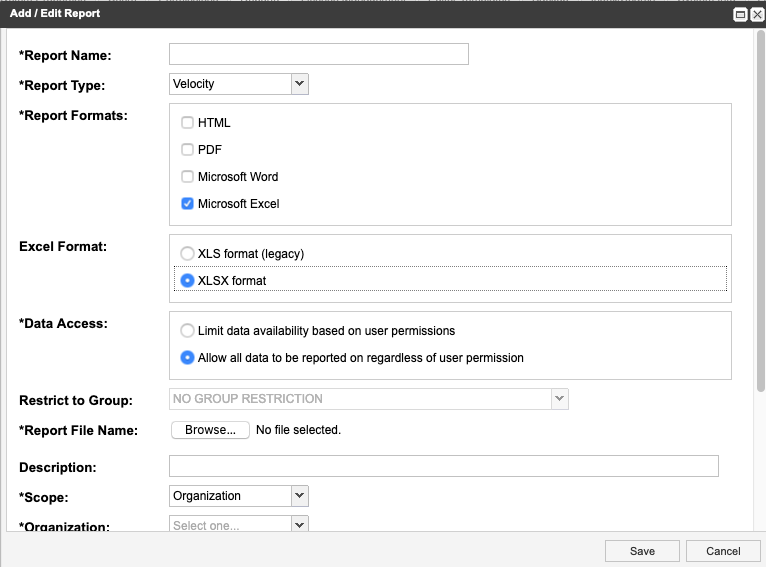766x567 pixels.
Task: Open the Restrict to Group dropdown
Action: (369, 399)
